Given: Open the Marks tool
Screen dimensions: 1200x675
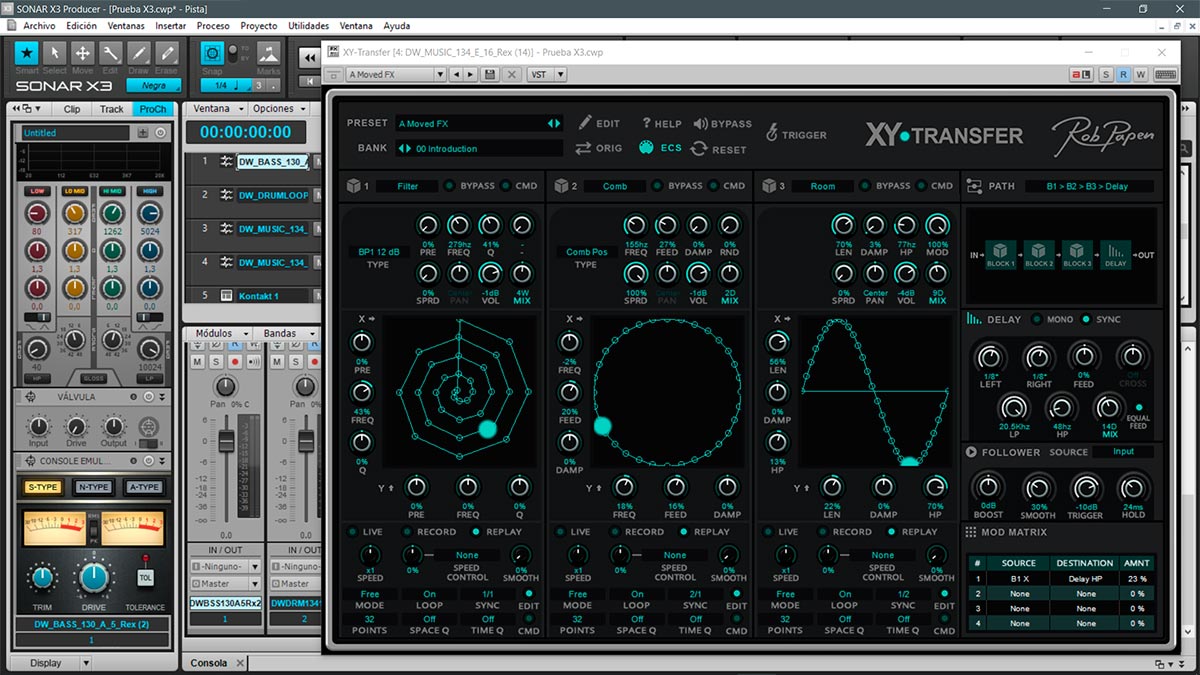Looking at the screenshot, I should (x=268, y=53).
